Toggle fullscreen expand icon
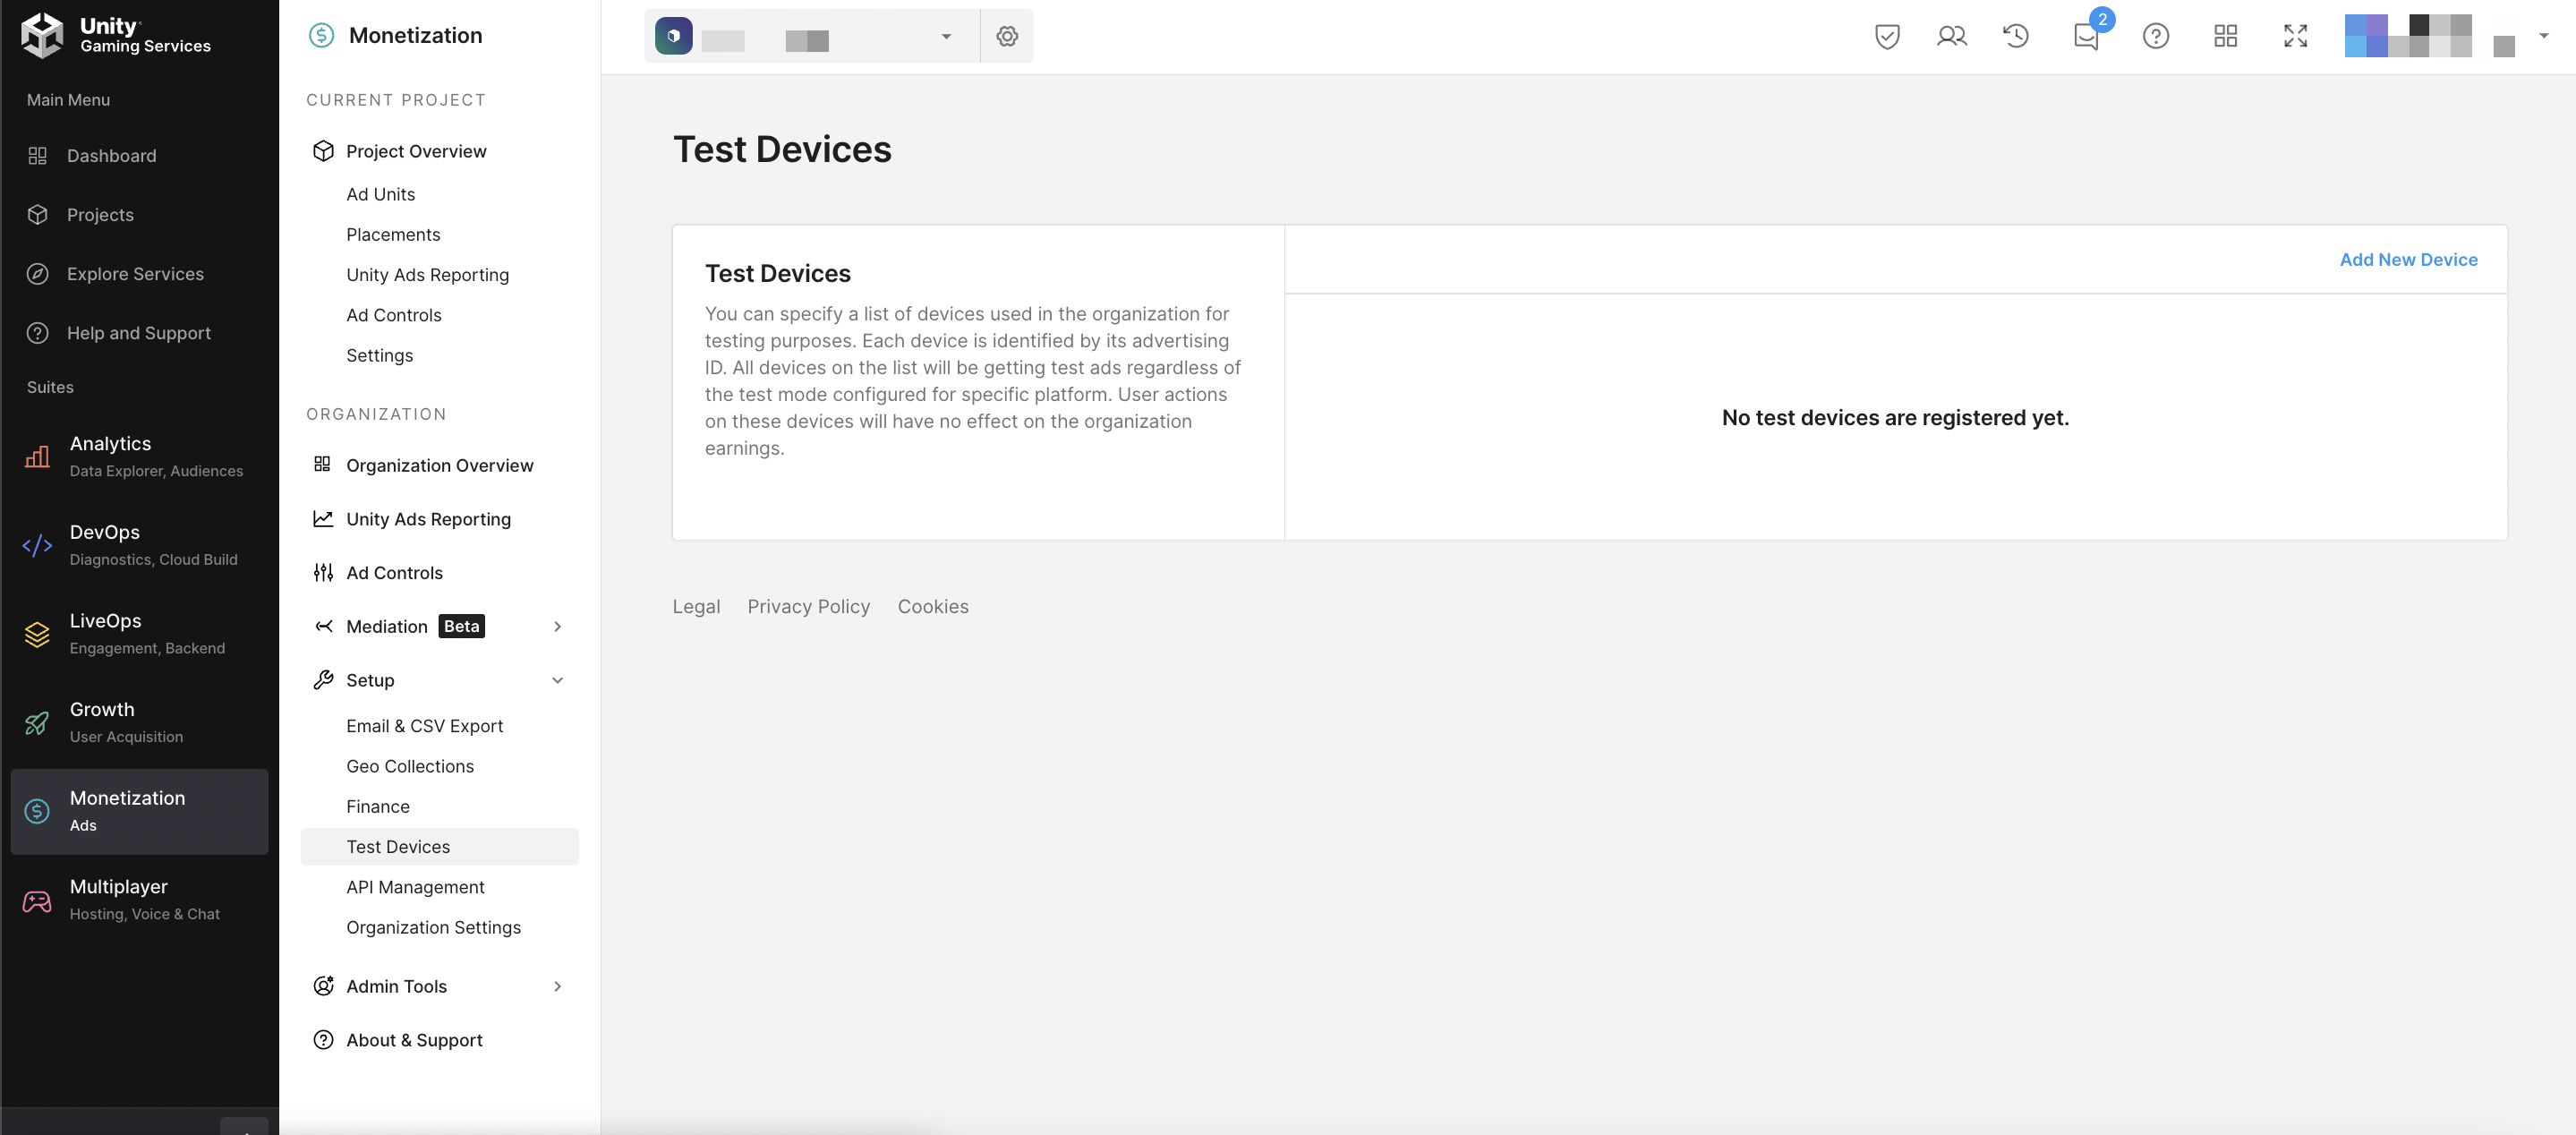This screenshot has height=1135, width=2576. [2295, 36]
